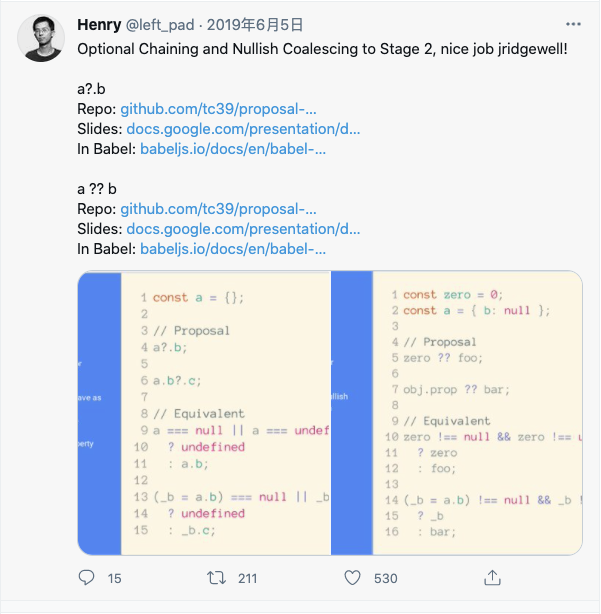Open nullish coalescing Babel docs link
Image resolution: width=601 pixels, height=614 pixels.
tap(232, 249)
